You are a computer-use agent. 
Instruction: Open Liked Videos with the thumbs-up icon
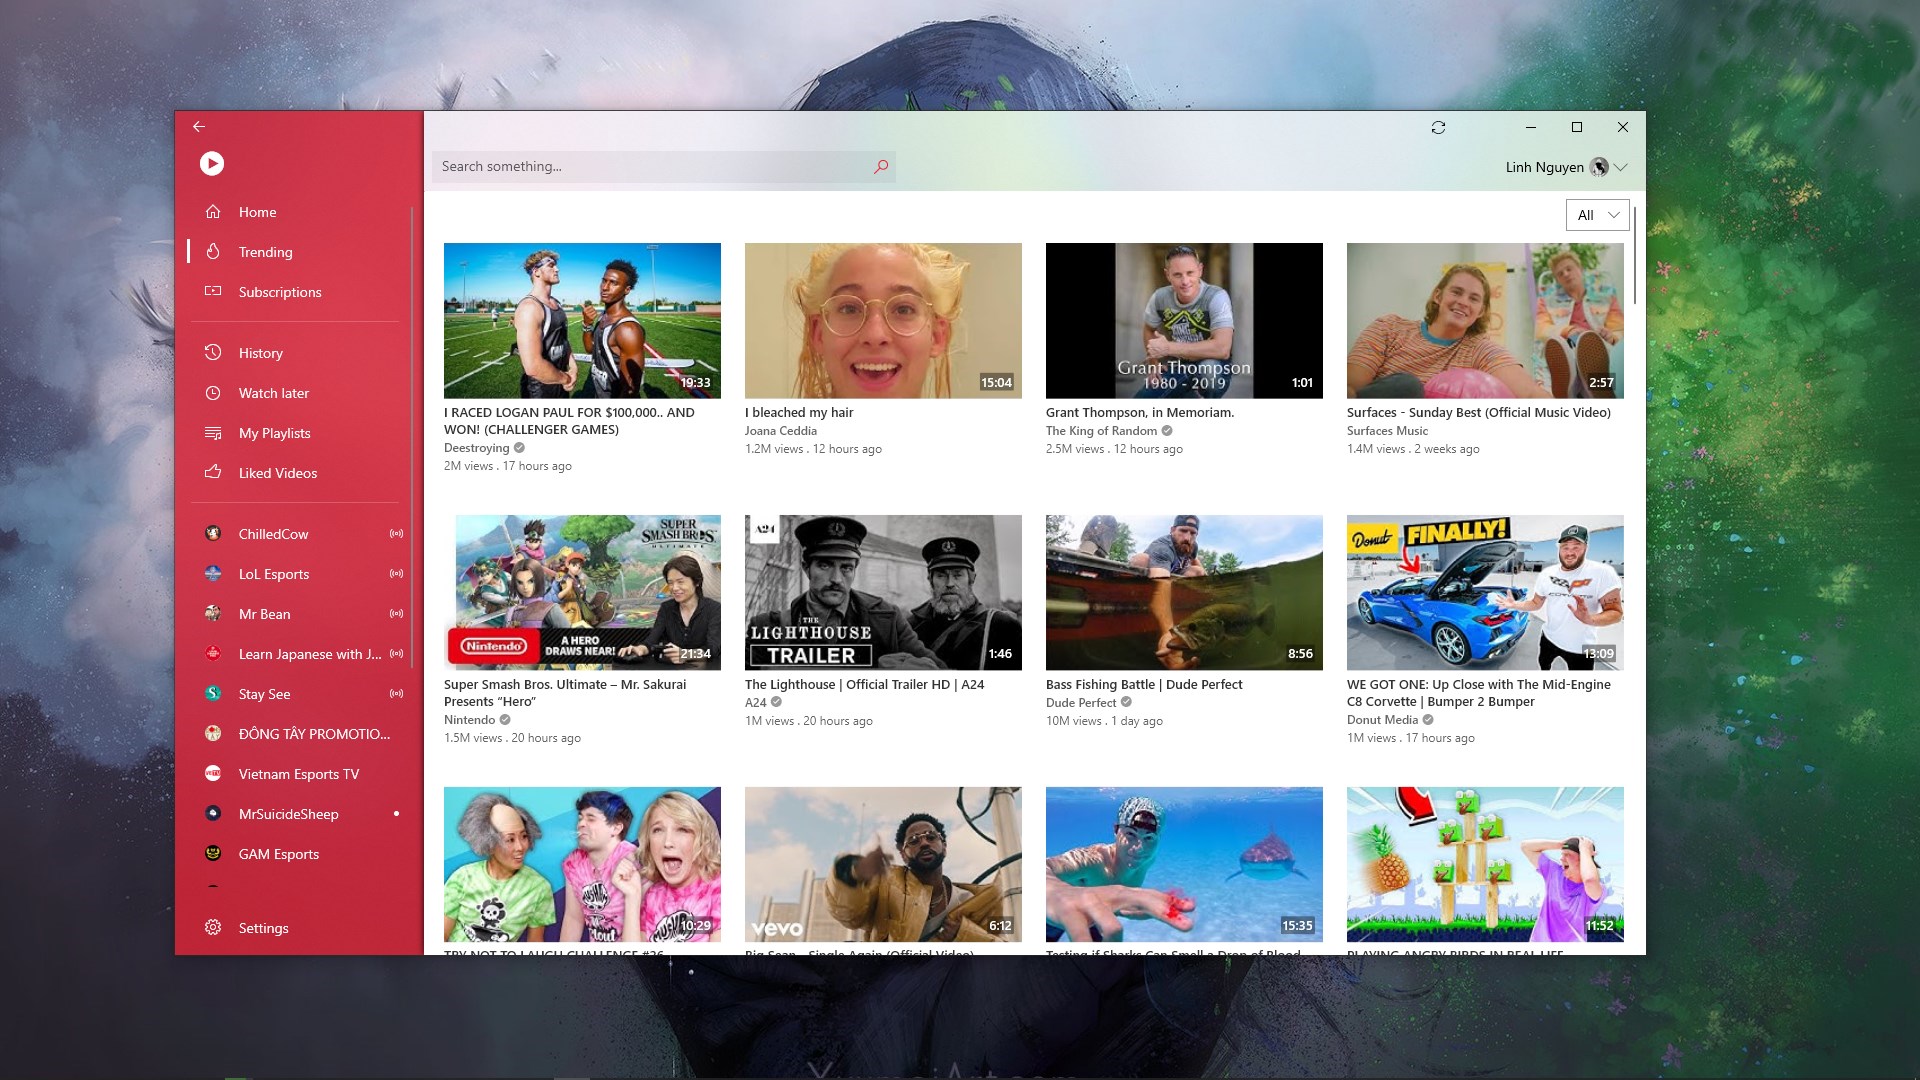point(212,472)
